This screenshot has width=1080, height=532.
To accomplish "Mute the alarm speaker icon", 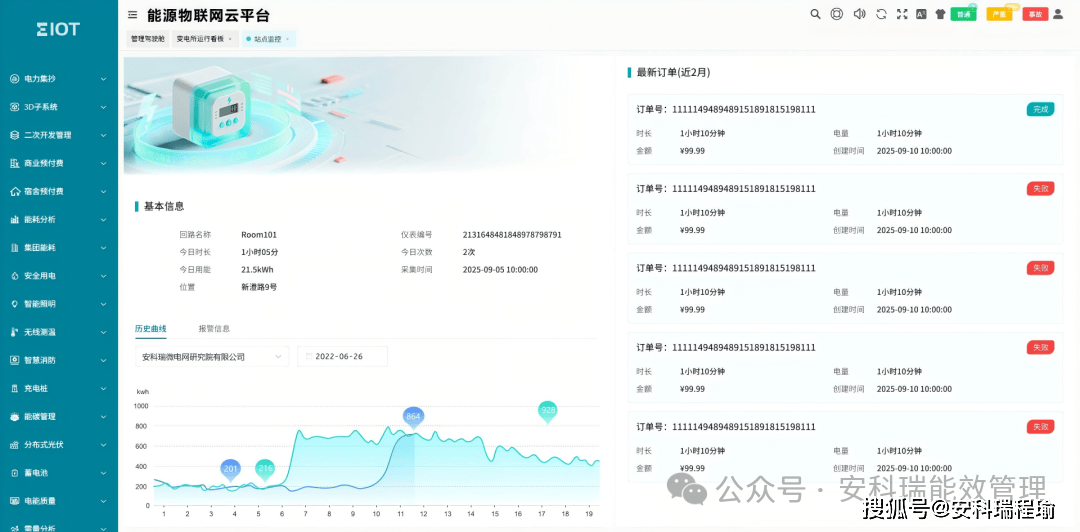I will click(859, 14).
